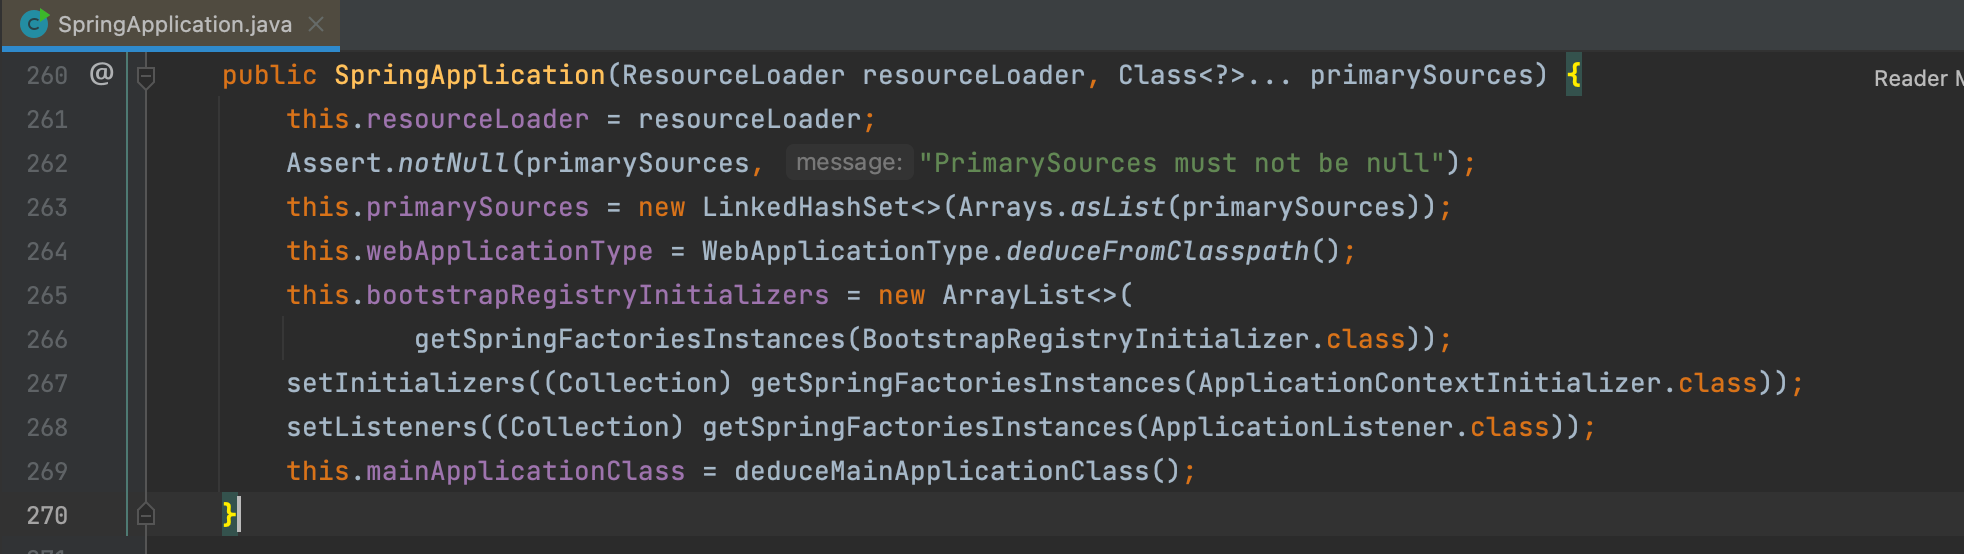
Task: Click the 'message:' parameter hint on line 262
Action: click(849, 162)
